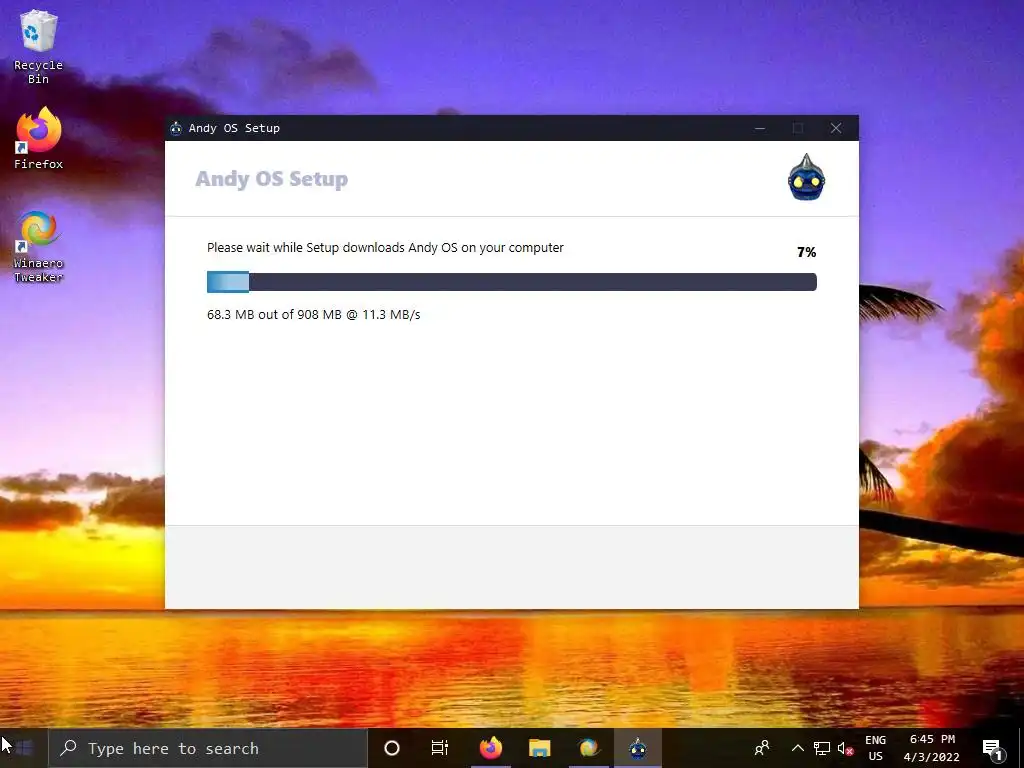Open File Explorer from the taskbar
Viewport: 1024px width, 768px height.
pos(539,748)
